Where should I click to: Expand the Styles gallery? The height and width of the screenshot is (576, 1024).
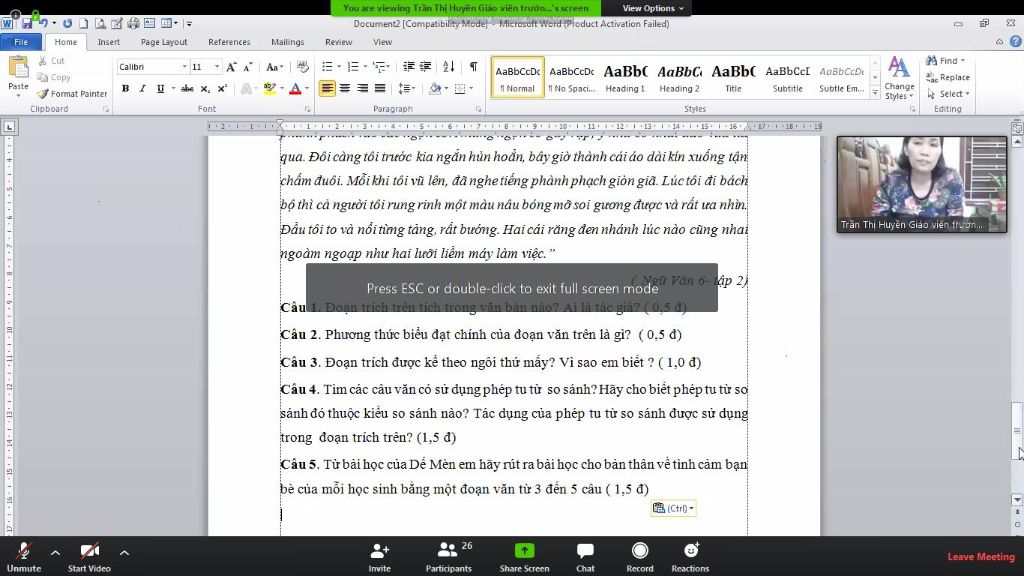point(875,93)
